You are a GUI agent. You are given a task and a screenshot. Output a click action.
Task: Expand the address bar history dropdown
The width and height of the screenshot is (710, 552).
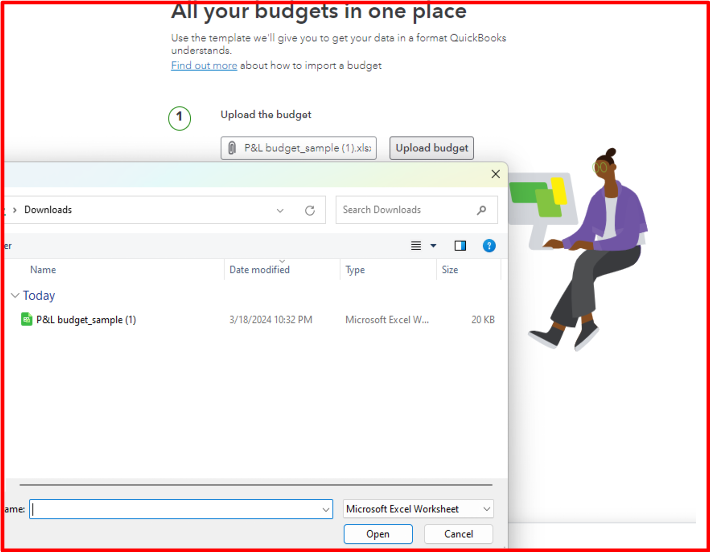[280, 210]
